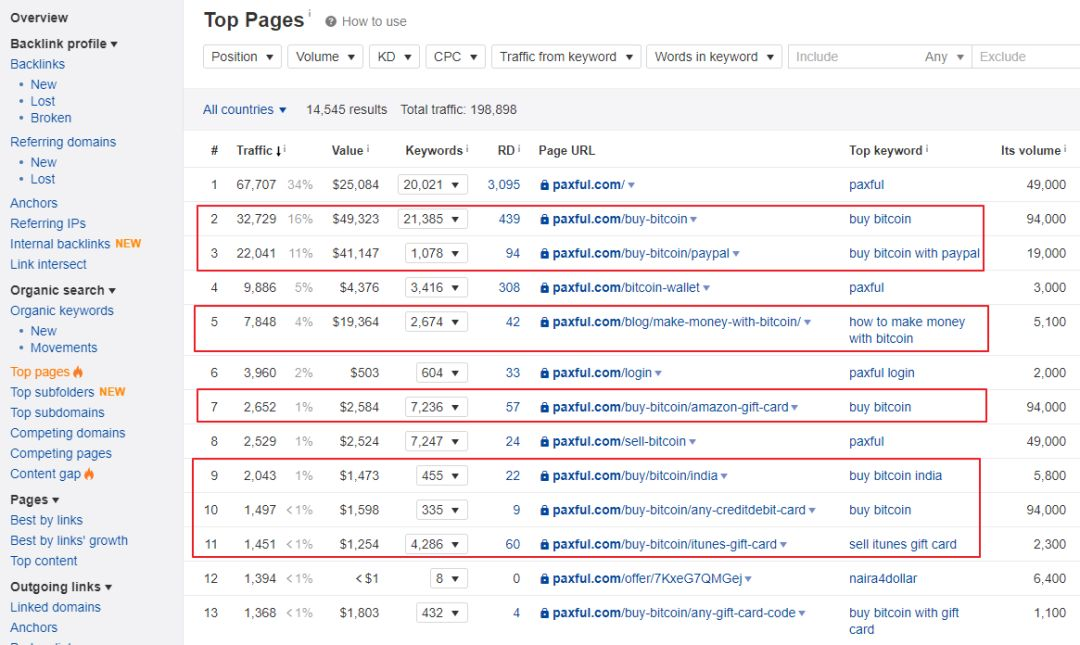Click the help question-mark icon beside How to use
The height and width of the screenshot is (645, 1080).
[331, 21]
